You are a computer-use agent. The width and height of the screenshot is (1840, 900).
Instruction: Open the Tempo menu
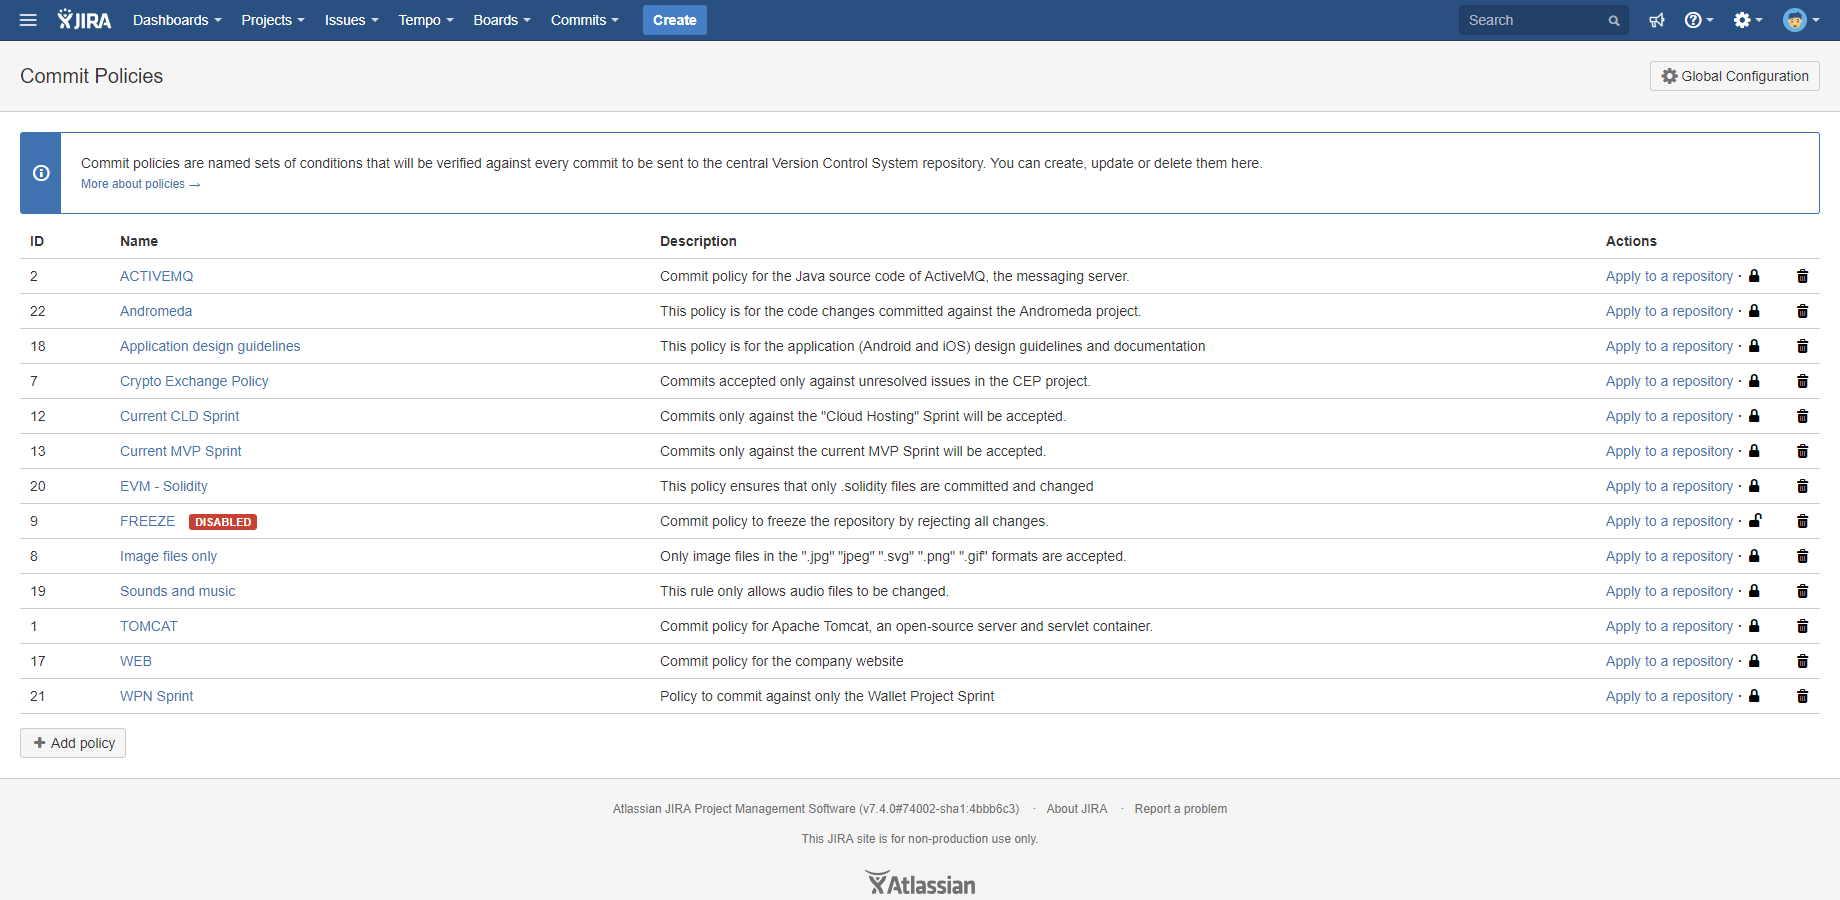[x=426, y=20]
